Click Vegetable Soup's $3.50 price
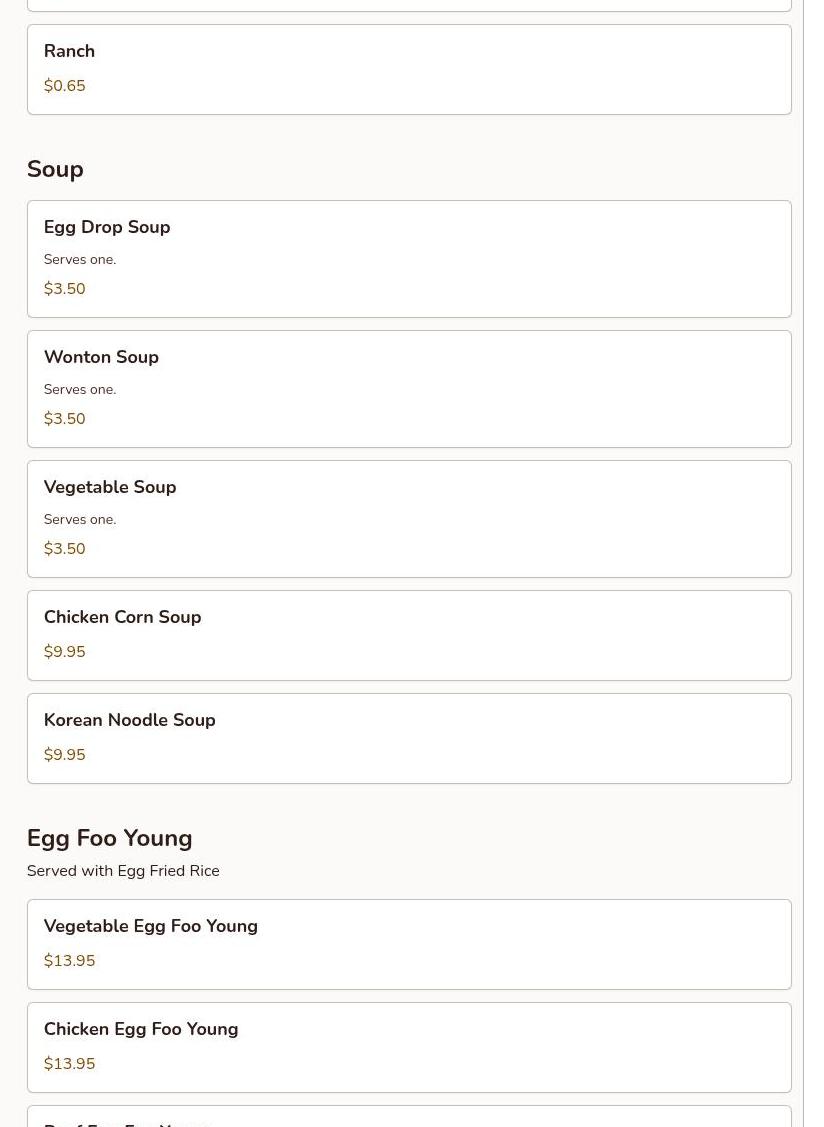The width and height of the screenshot is (824, 1127). pyautogui.click(x=64, y=549)
